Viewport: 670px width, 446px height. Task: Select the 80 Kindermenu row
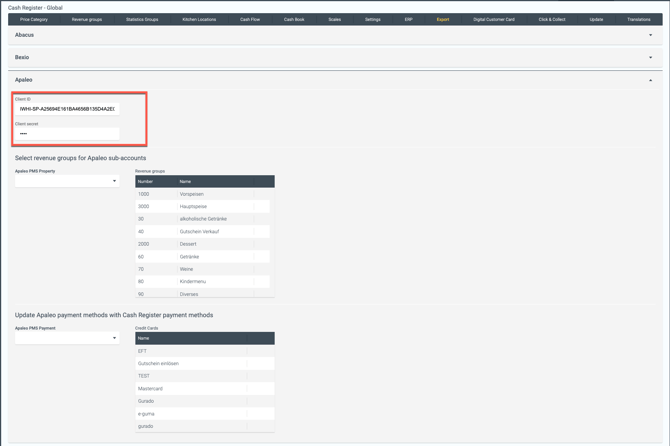205,282
